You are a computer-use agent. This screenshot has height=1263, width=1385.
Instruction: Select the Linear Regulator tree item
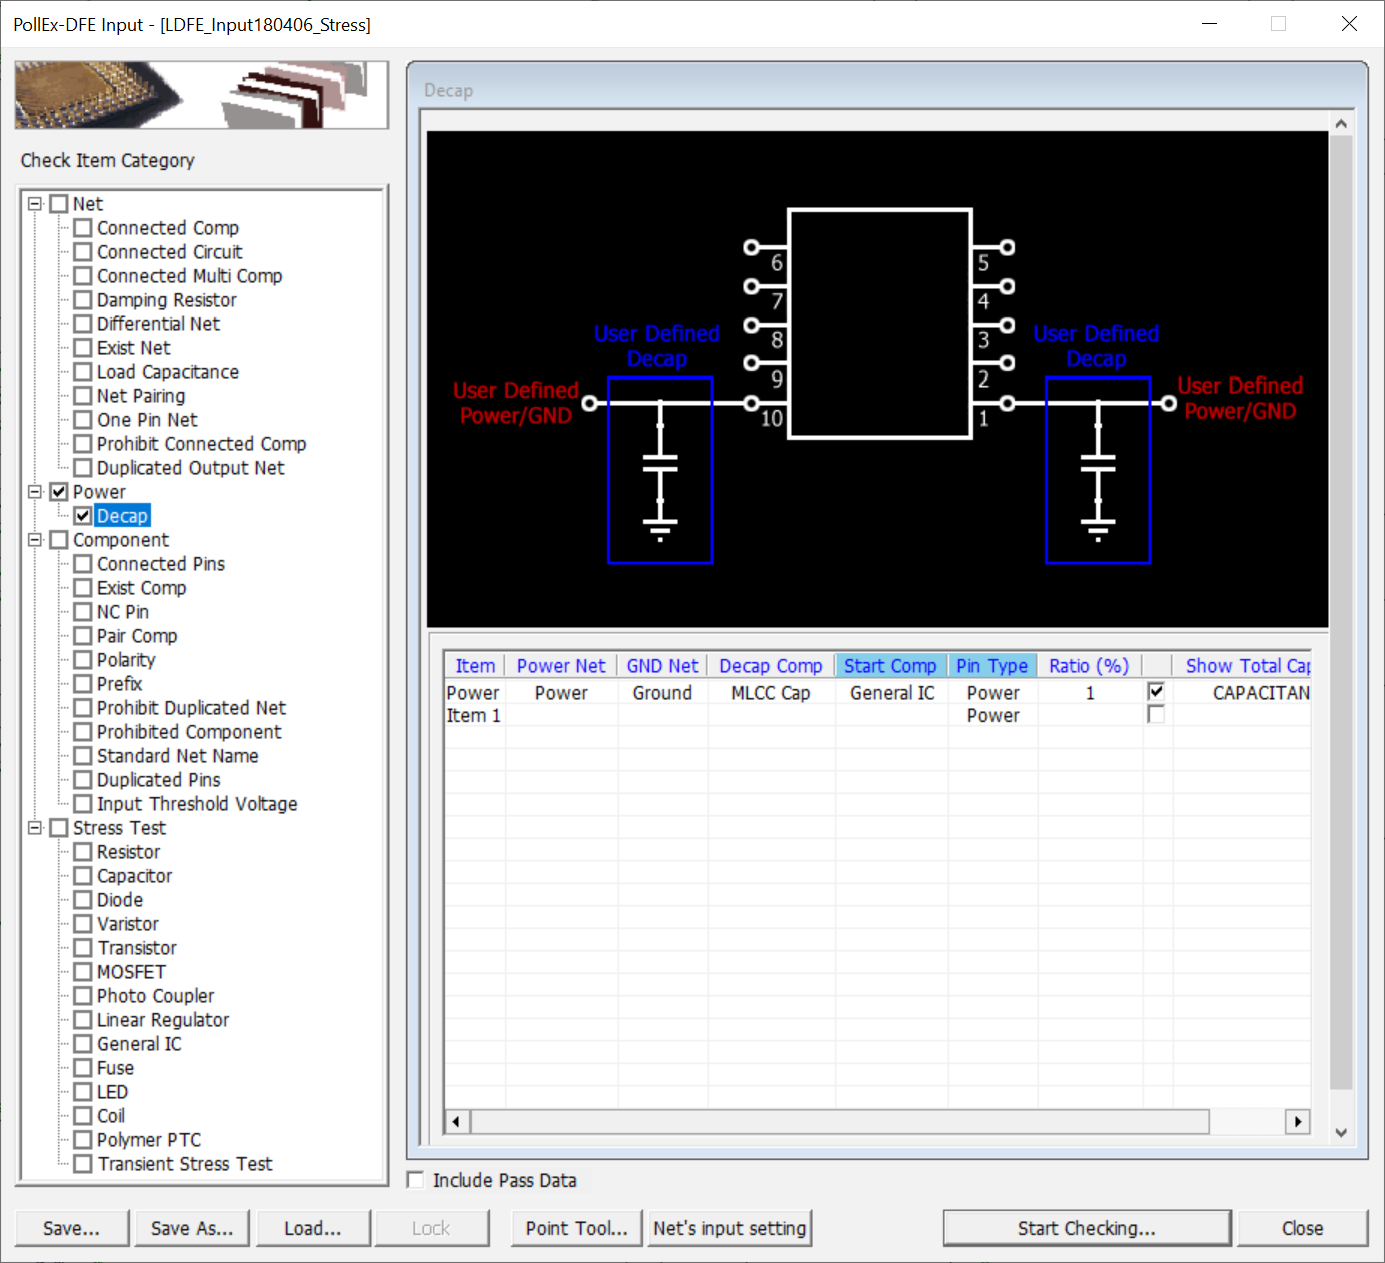click(x=162, y=1020)
